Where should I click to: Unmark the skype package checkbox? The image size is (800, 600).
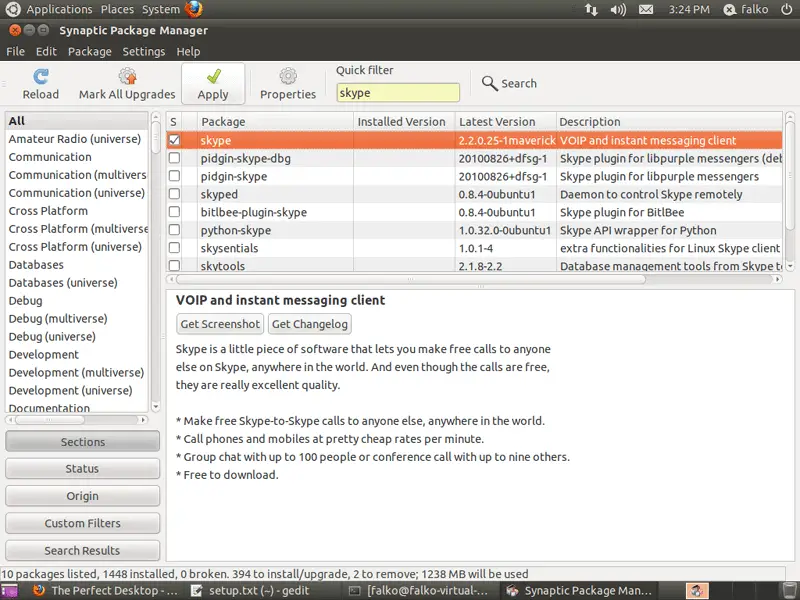pyautogui.click(x=174, y=140)
